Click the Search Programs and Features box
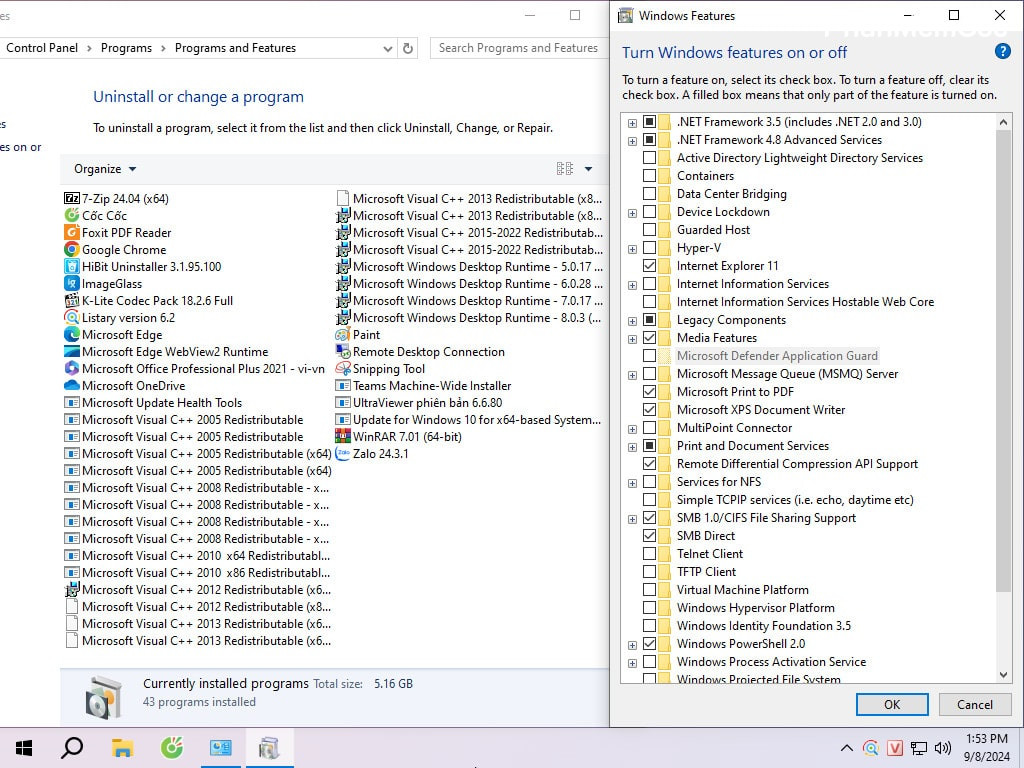This screenshot has height=768, width=1024. coord(518,48)
